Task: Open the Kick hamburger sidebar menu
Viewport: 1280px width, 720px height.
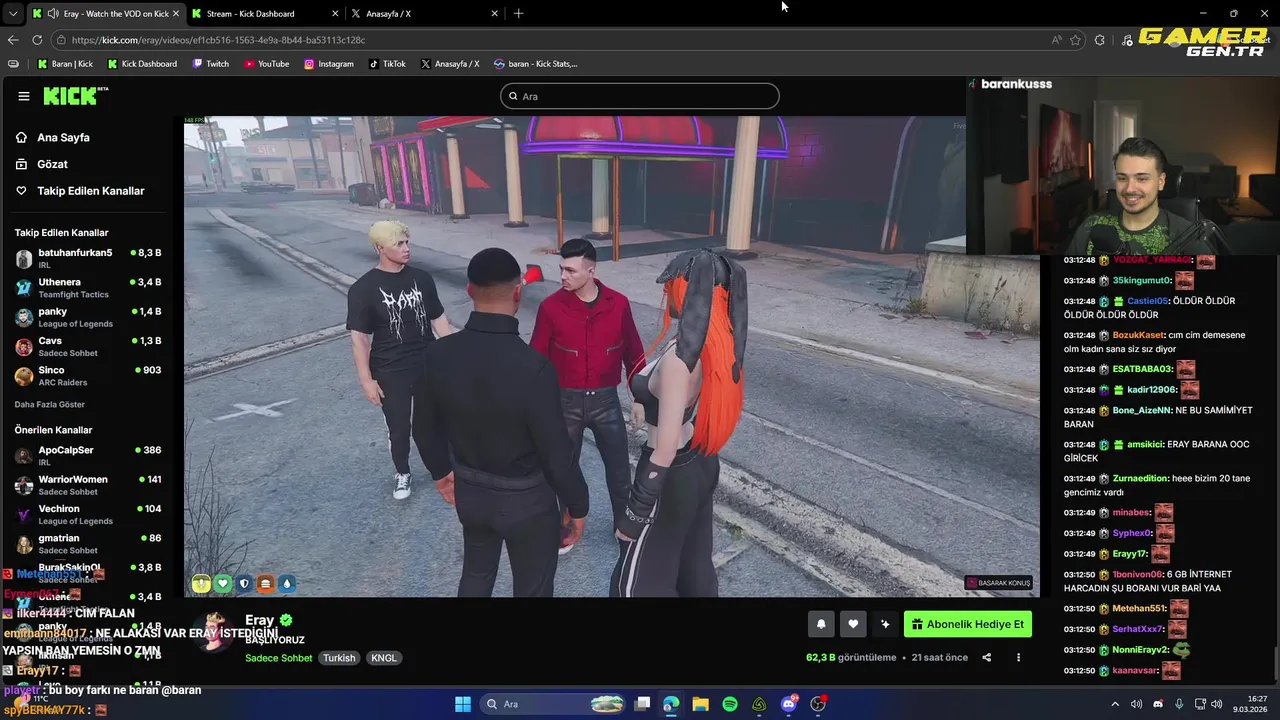Action: click(x=24, y=96)
